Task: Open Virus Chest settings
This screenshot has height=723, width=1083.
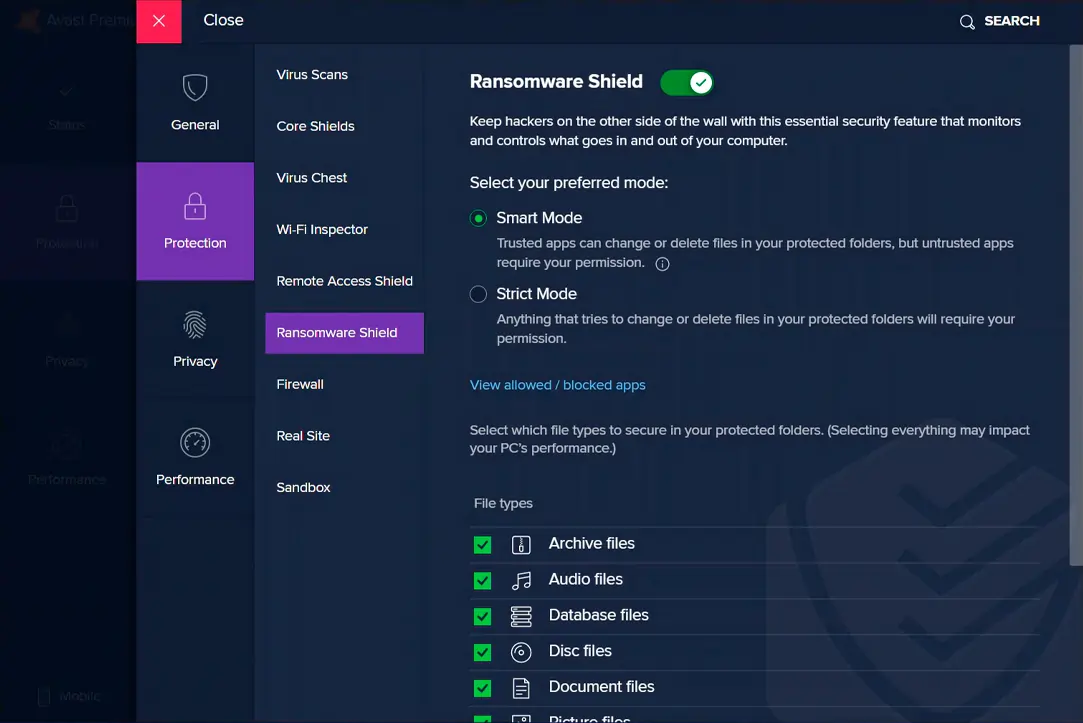Action: pos(312,178)
